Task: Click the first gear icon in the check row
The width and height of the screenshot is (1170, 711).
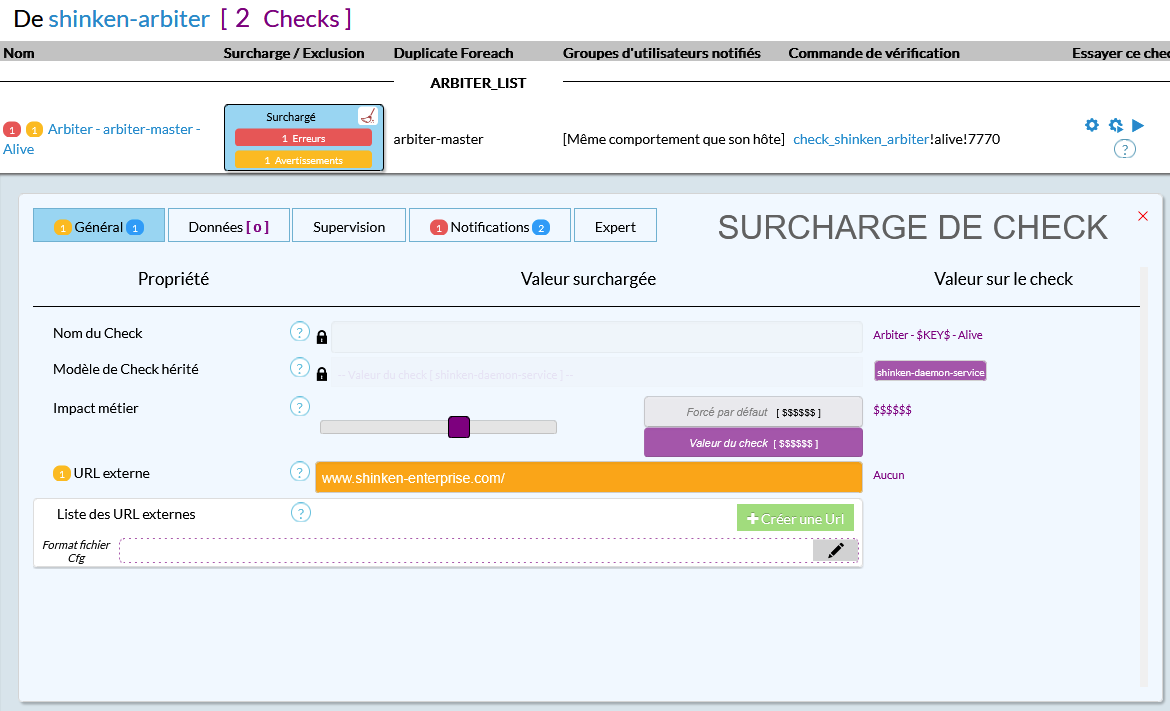Action: click(1092, 125)
